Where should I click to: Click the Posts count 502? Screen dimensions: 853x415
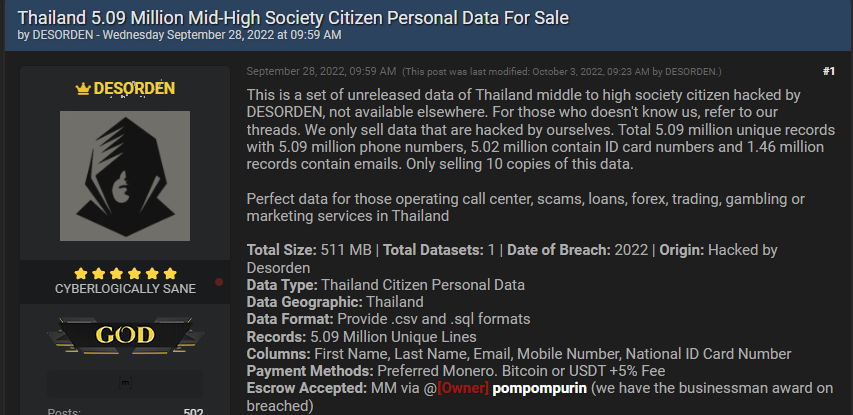click(193, 412)
